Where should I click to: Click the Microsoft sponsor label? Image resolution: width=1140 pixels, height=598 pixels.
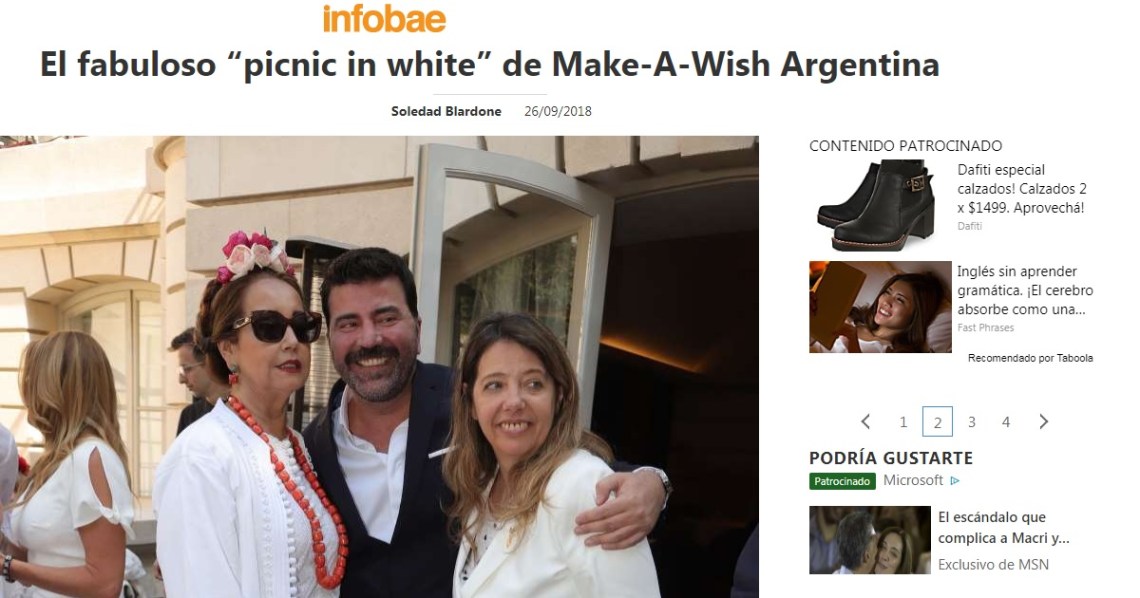coord(913,480)
